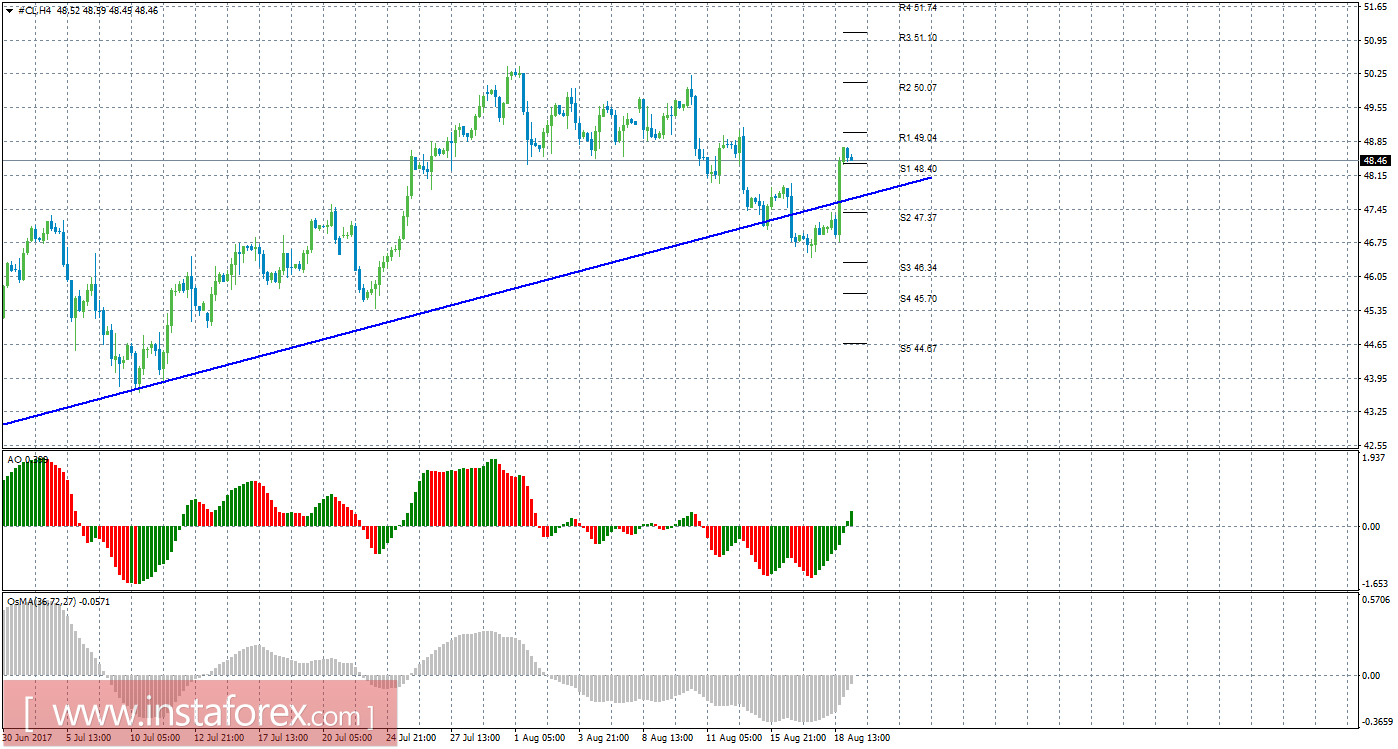Click the -1.653 value on AO scale
Image resolution: width=1398 pixels, height=749 pixels.
pyautogui.click(x=1376, y=583)
